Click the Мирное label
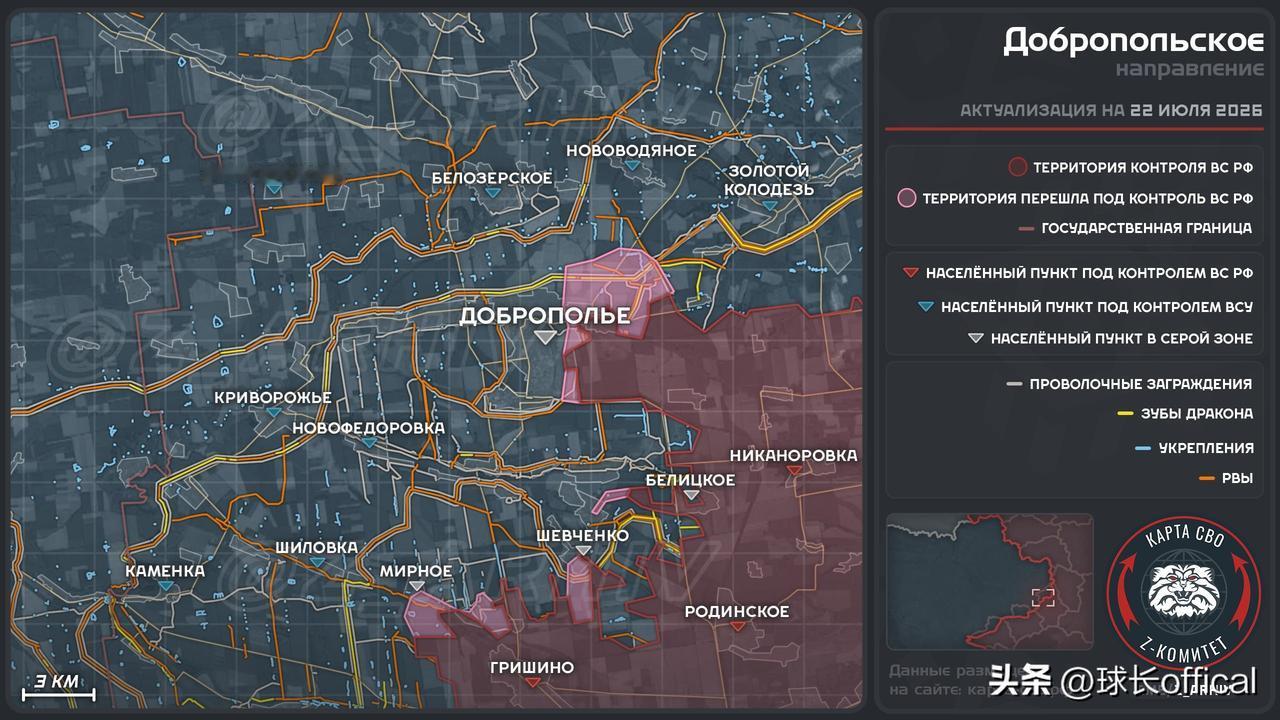This screenshot has width=1280, height=720. [416, 571]
